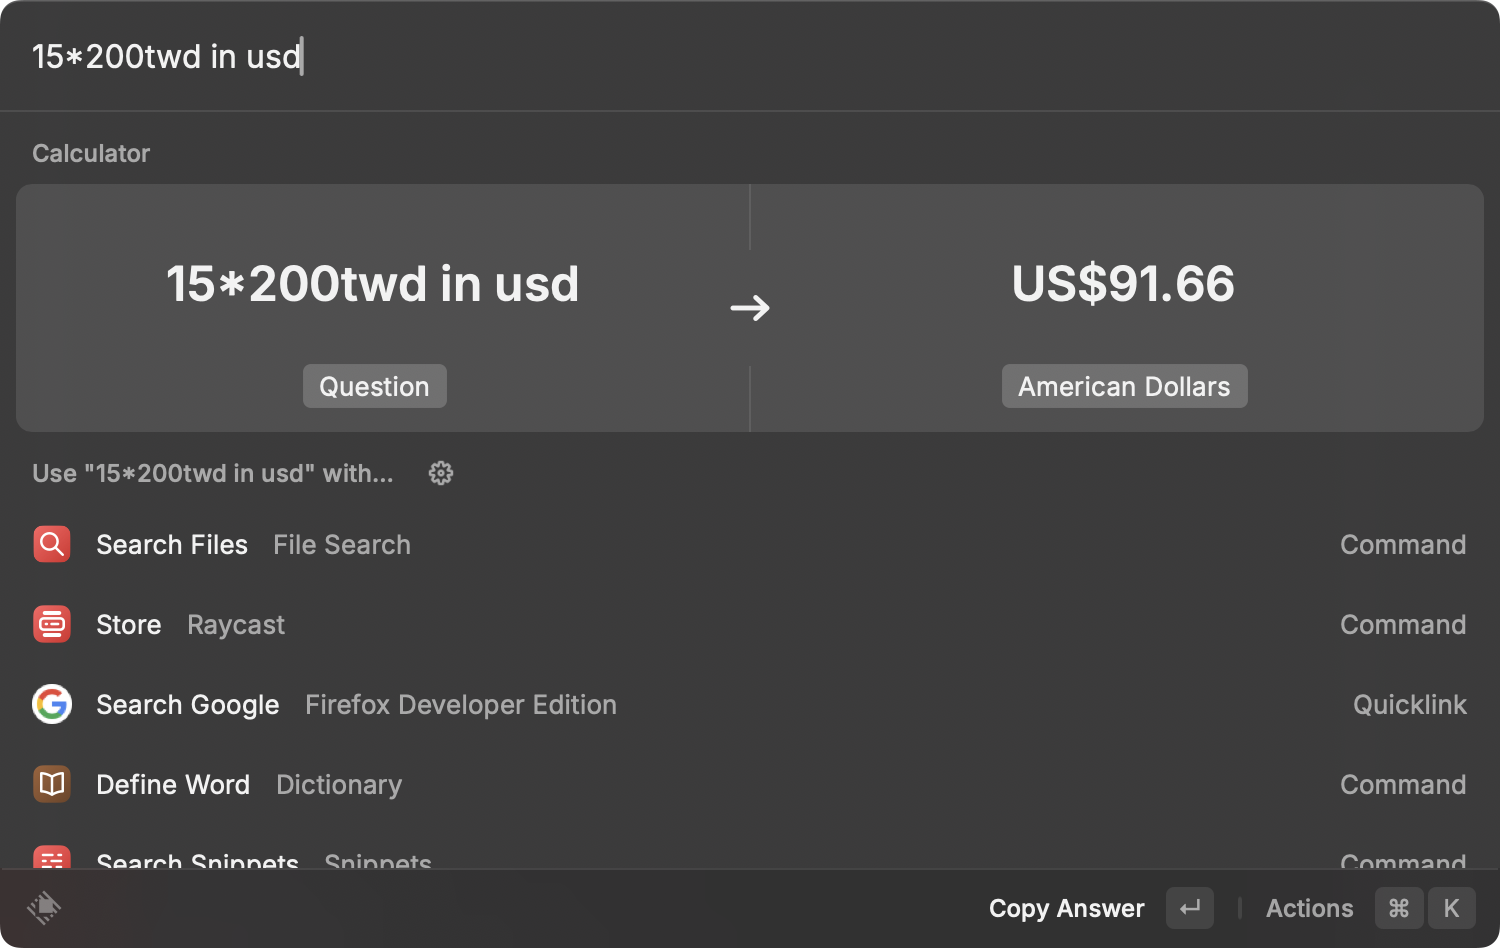Copy Answer from the action bar
This screenshot has height=948, width=1500.
point(1066,908)
